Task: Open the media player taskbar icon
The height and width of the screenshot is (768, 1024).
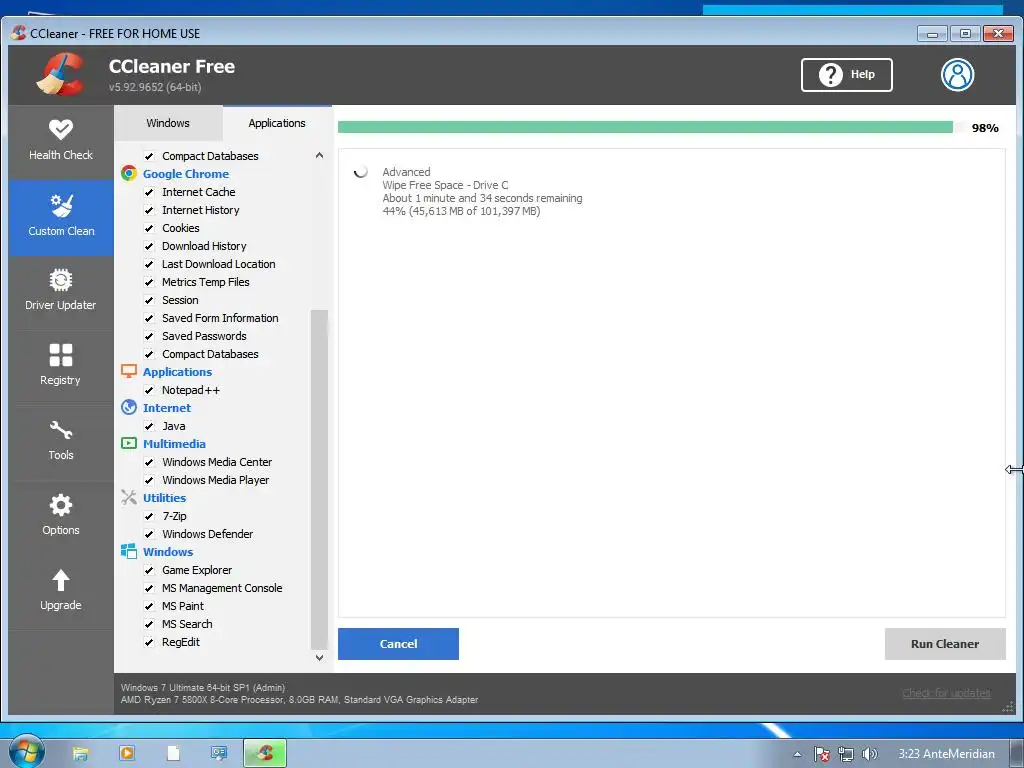Action: pos(127,753)
